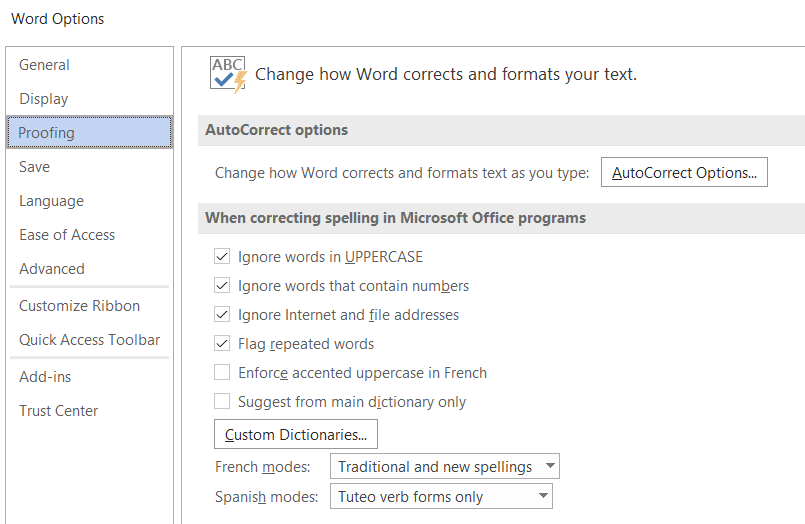This screenshot has height=524, width=805.
Task: Select Quick Access Toolbar category
Action: point(89,340)
